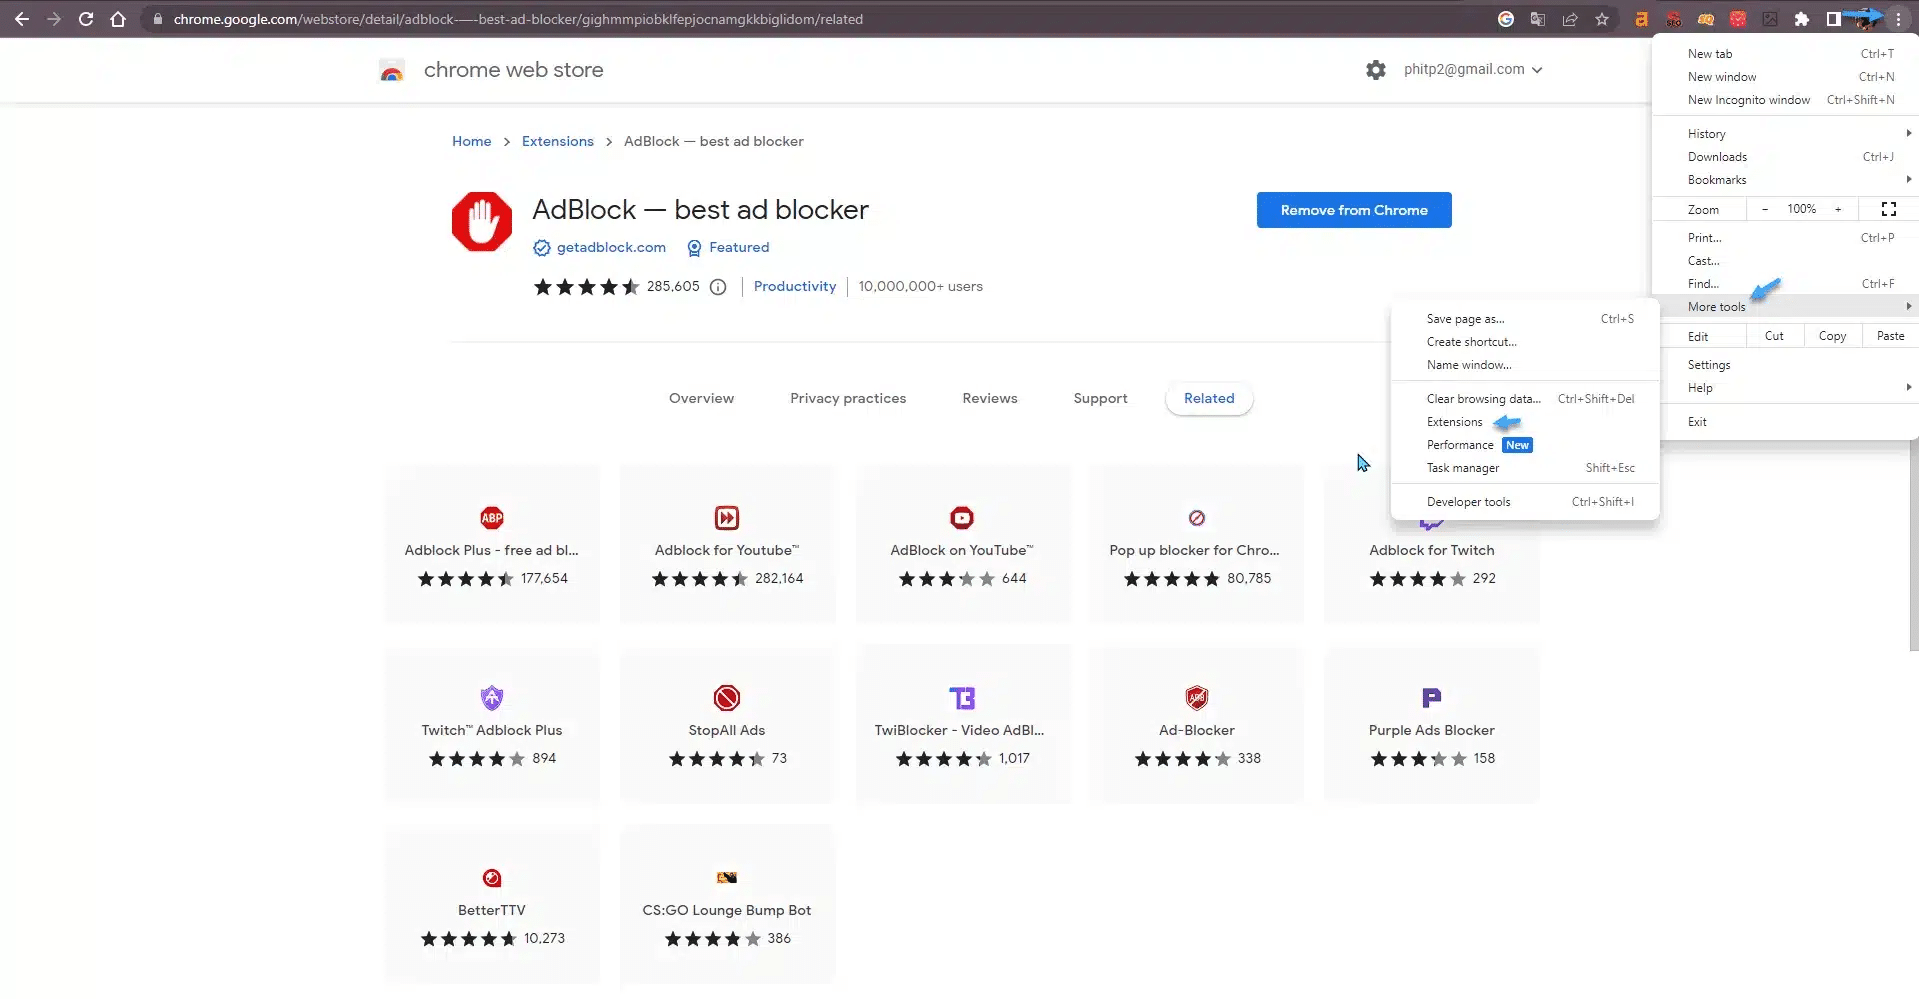
Task: Reload the page with the refresh icon
Action: (86, 19)
